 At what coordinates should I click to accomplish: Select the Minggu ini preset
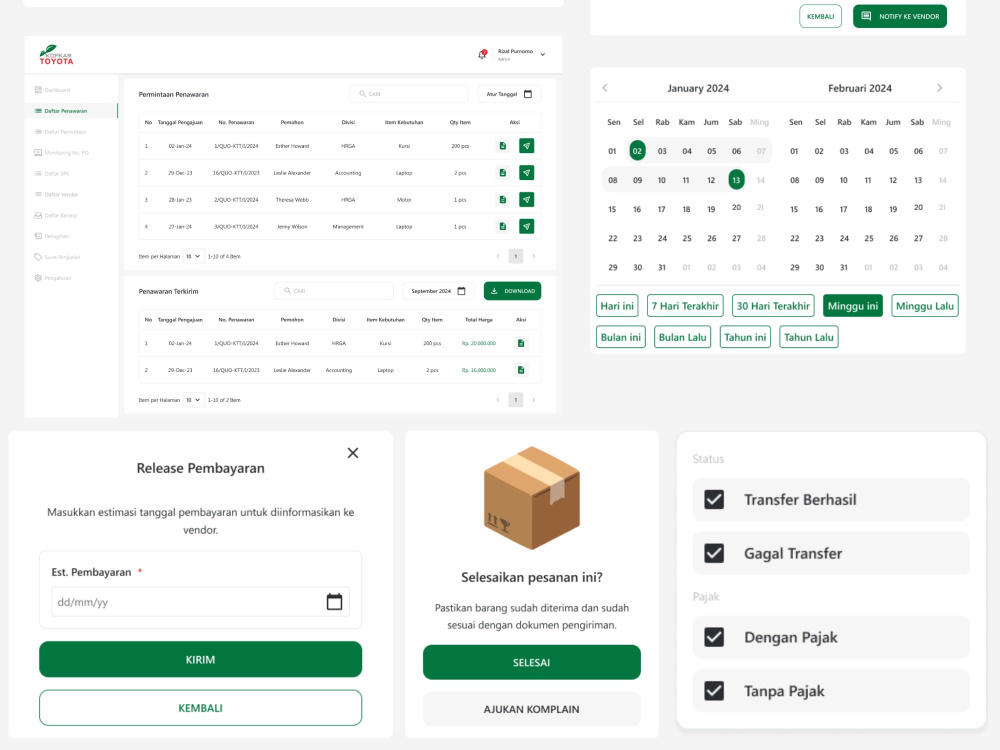click(x=853, y=306)
